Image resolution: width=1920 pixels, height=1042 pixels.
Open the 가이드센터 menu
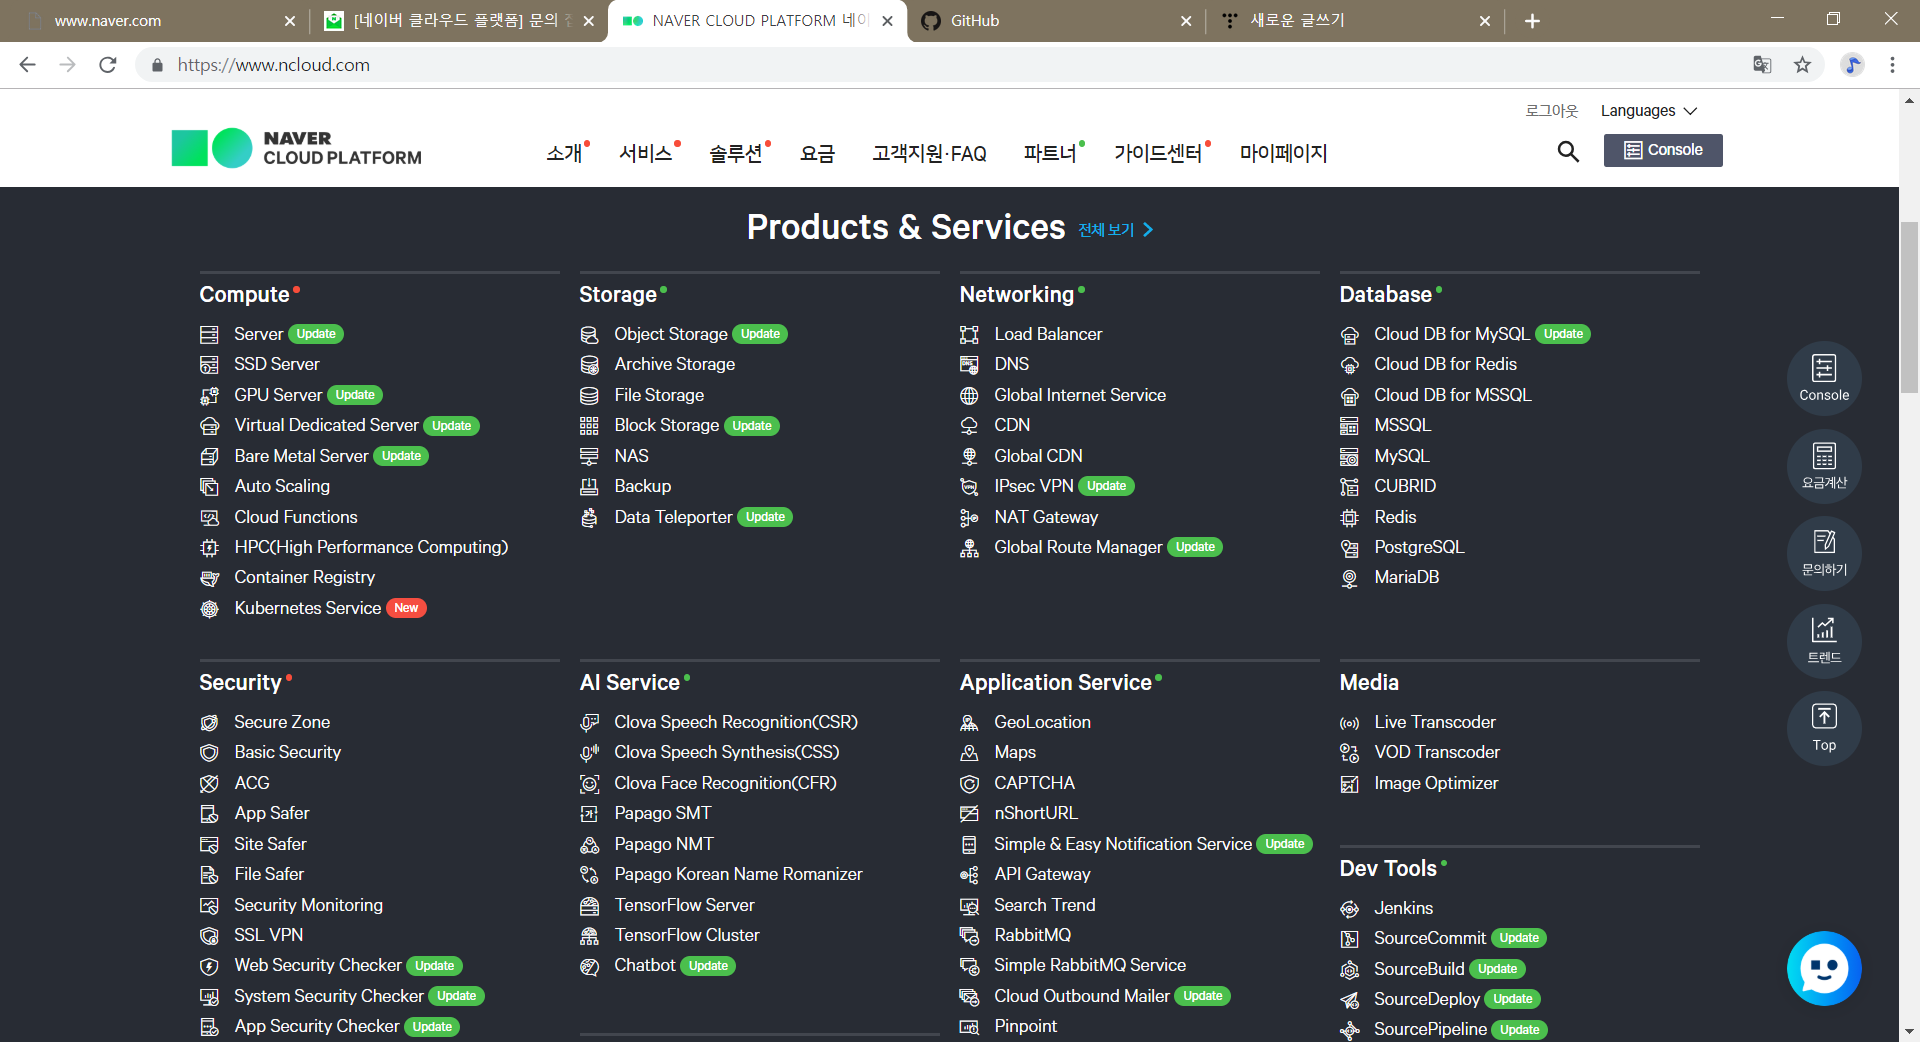pyautogui.click(x=1158, y=153)
